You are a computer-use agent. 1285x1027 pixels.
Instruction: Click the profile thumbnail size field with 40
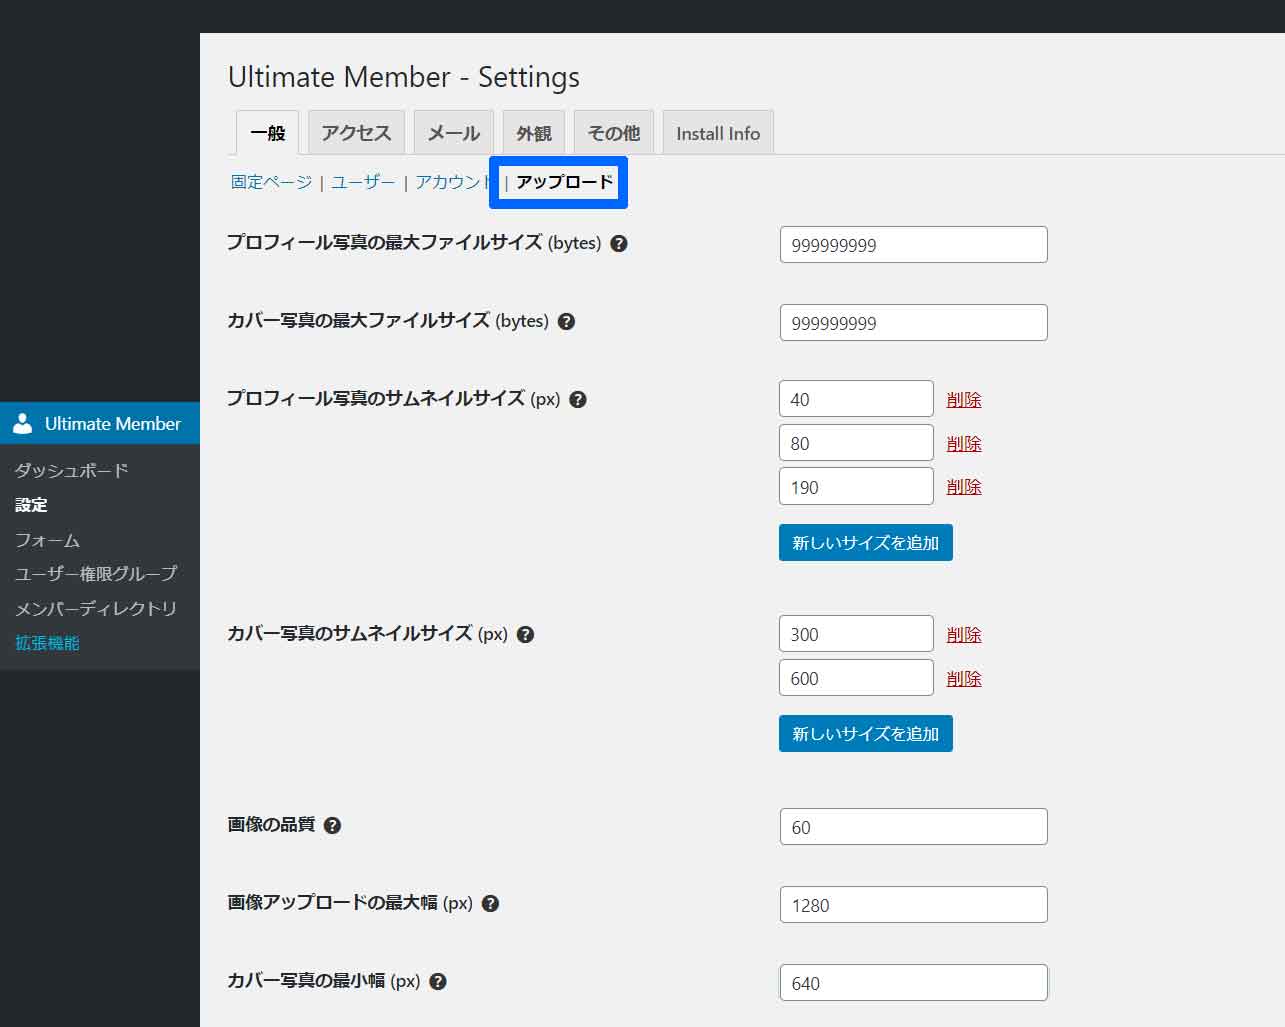[856, 399]
